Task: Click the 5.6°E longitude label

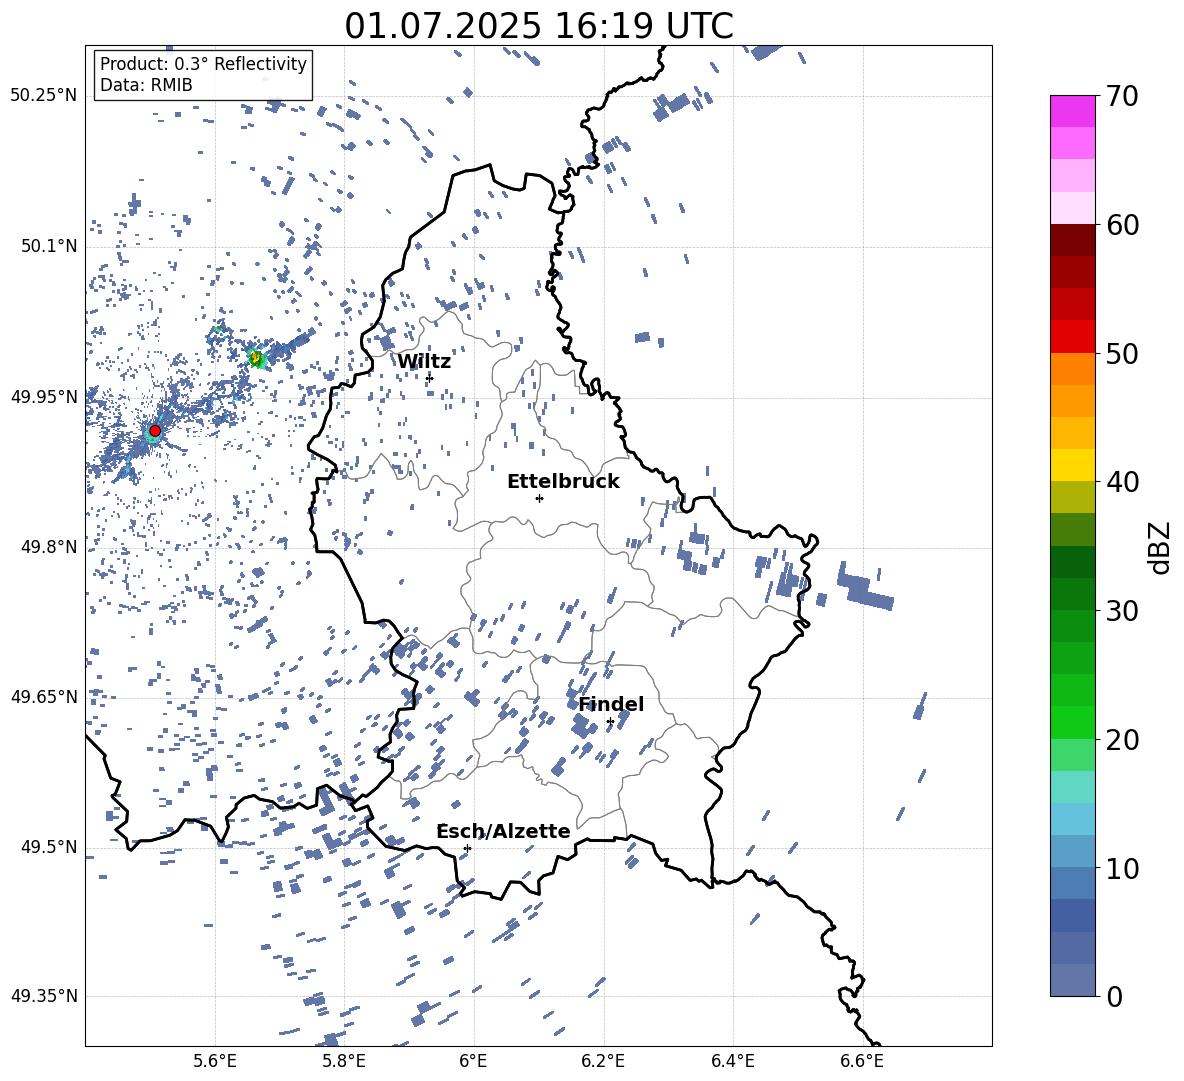Action: [215, 1061]
